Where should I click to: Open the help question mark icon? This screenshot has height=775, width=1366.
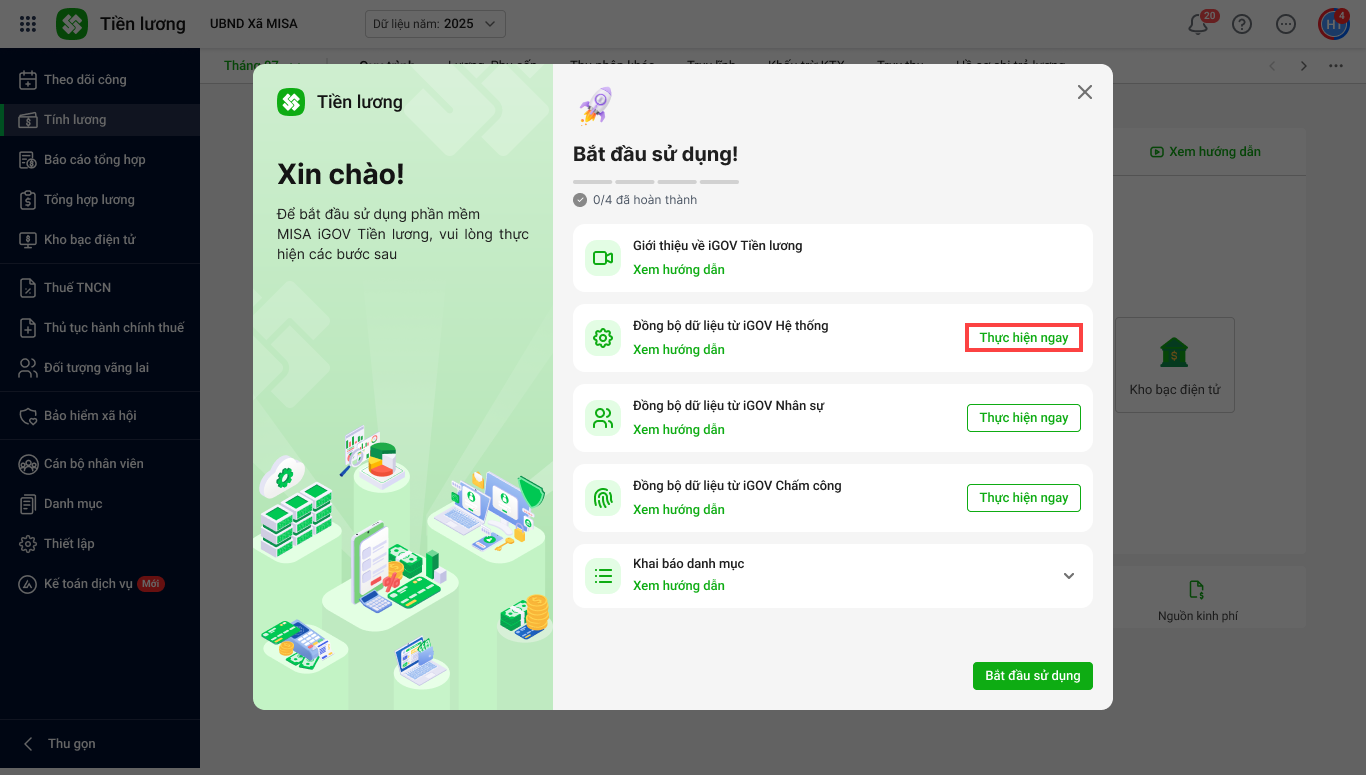1242,24
